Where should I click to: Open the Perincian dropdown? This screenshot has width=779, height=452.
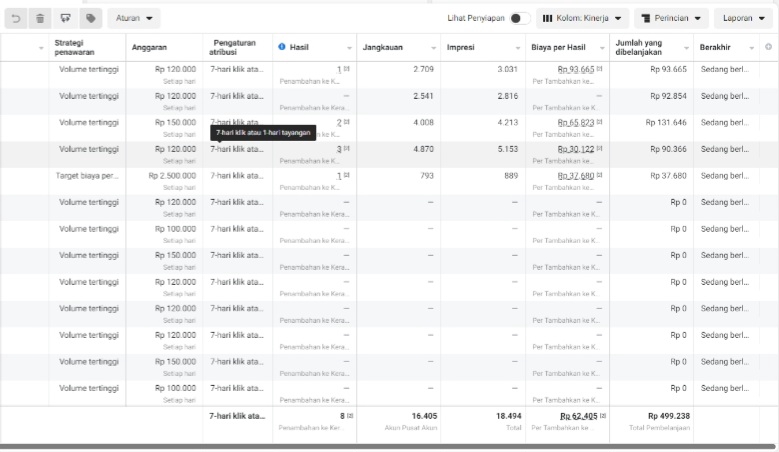click(x=671, y=18)
